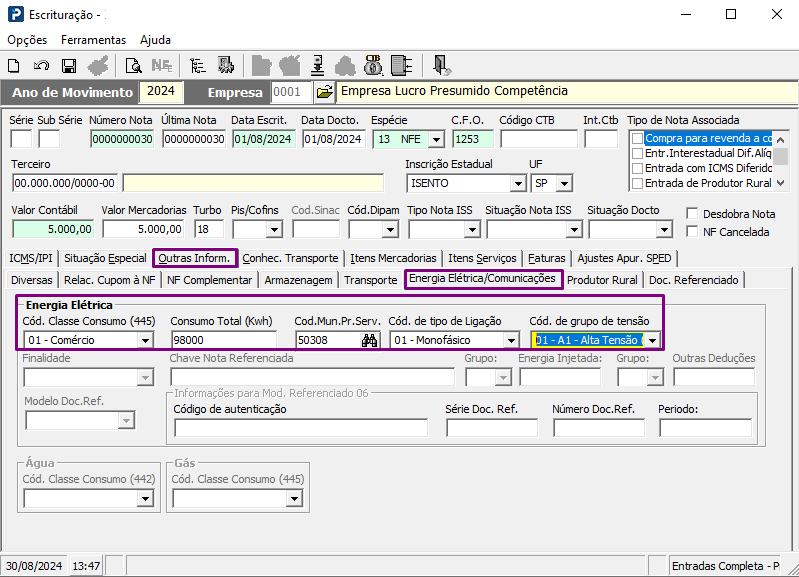Click the binoculars search icon for Cod.Mun.Pr.Serv.
Screen dimensions: 799x577
(368, 340)
